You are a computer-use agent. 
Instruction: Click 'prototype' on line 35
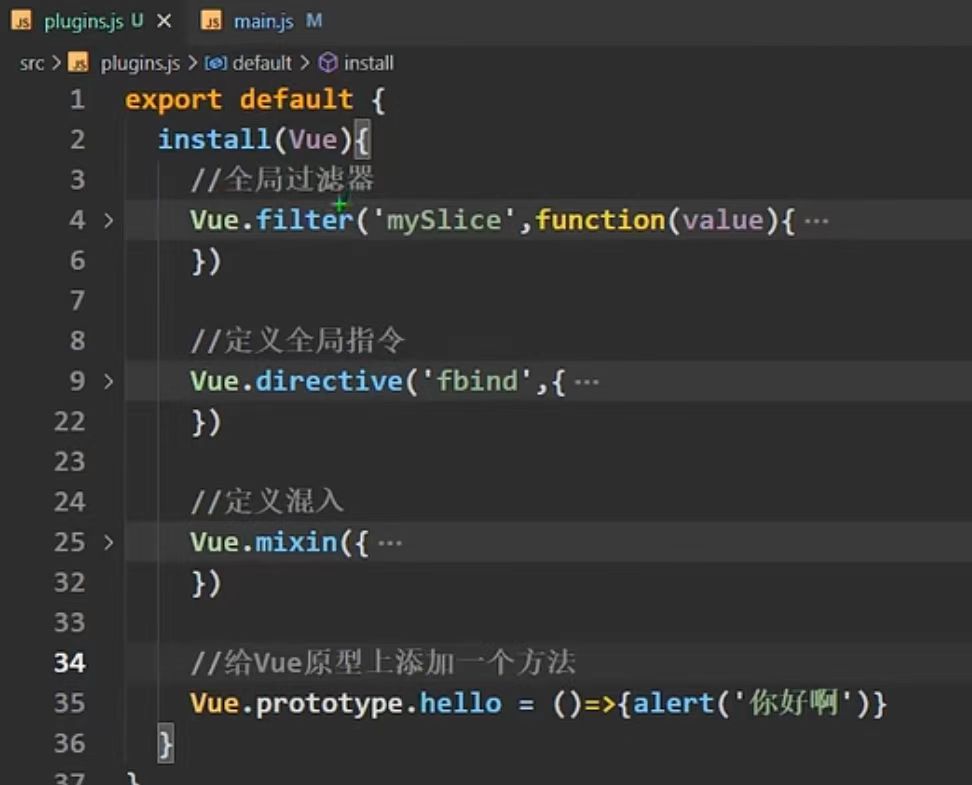pyautogui.click(x=329, y=704)
